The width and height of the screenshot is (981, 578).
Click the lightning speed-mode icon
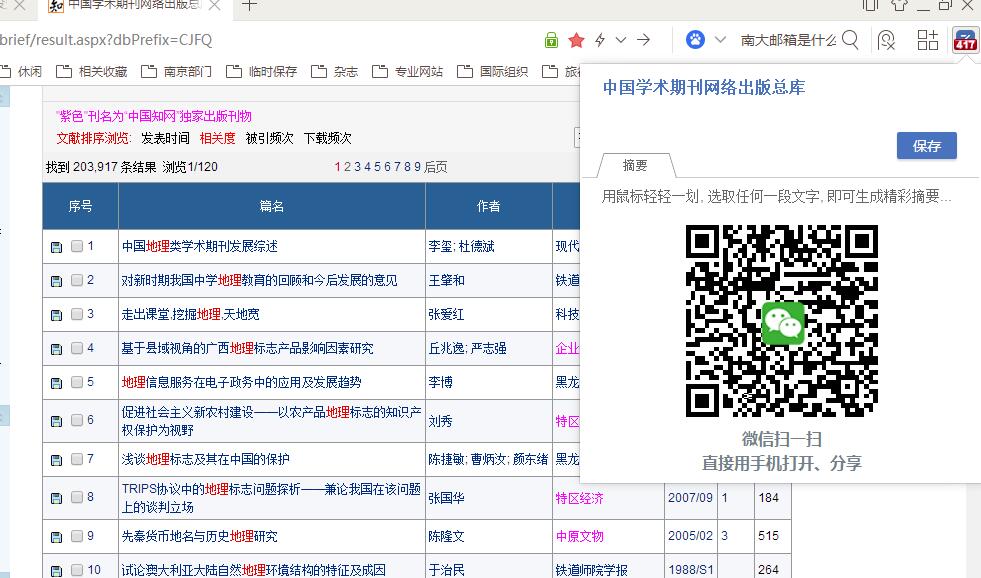point(600,40)
